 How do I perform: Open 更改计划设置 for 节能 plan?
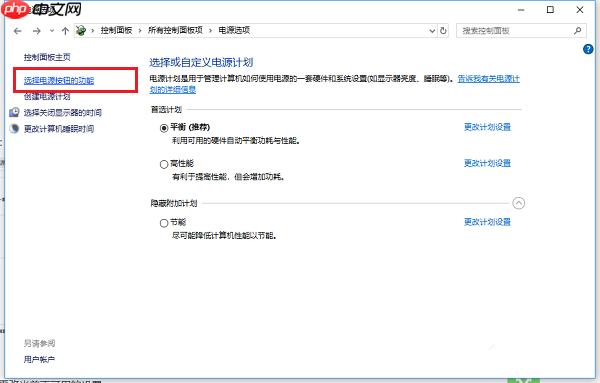(488, 222)
